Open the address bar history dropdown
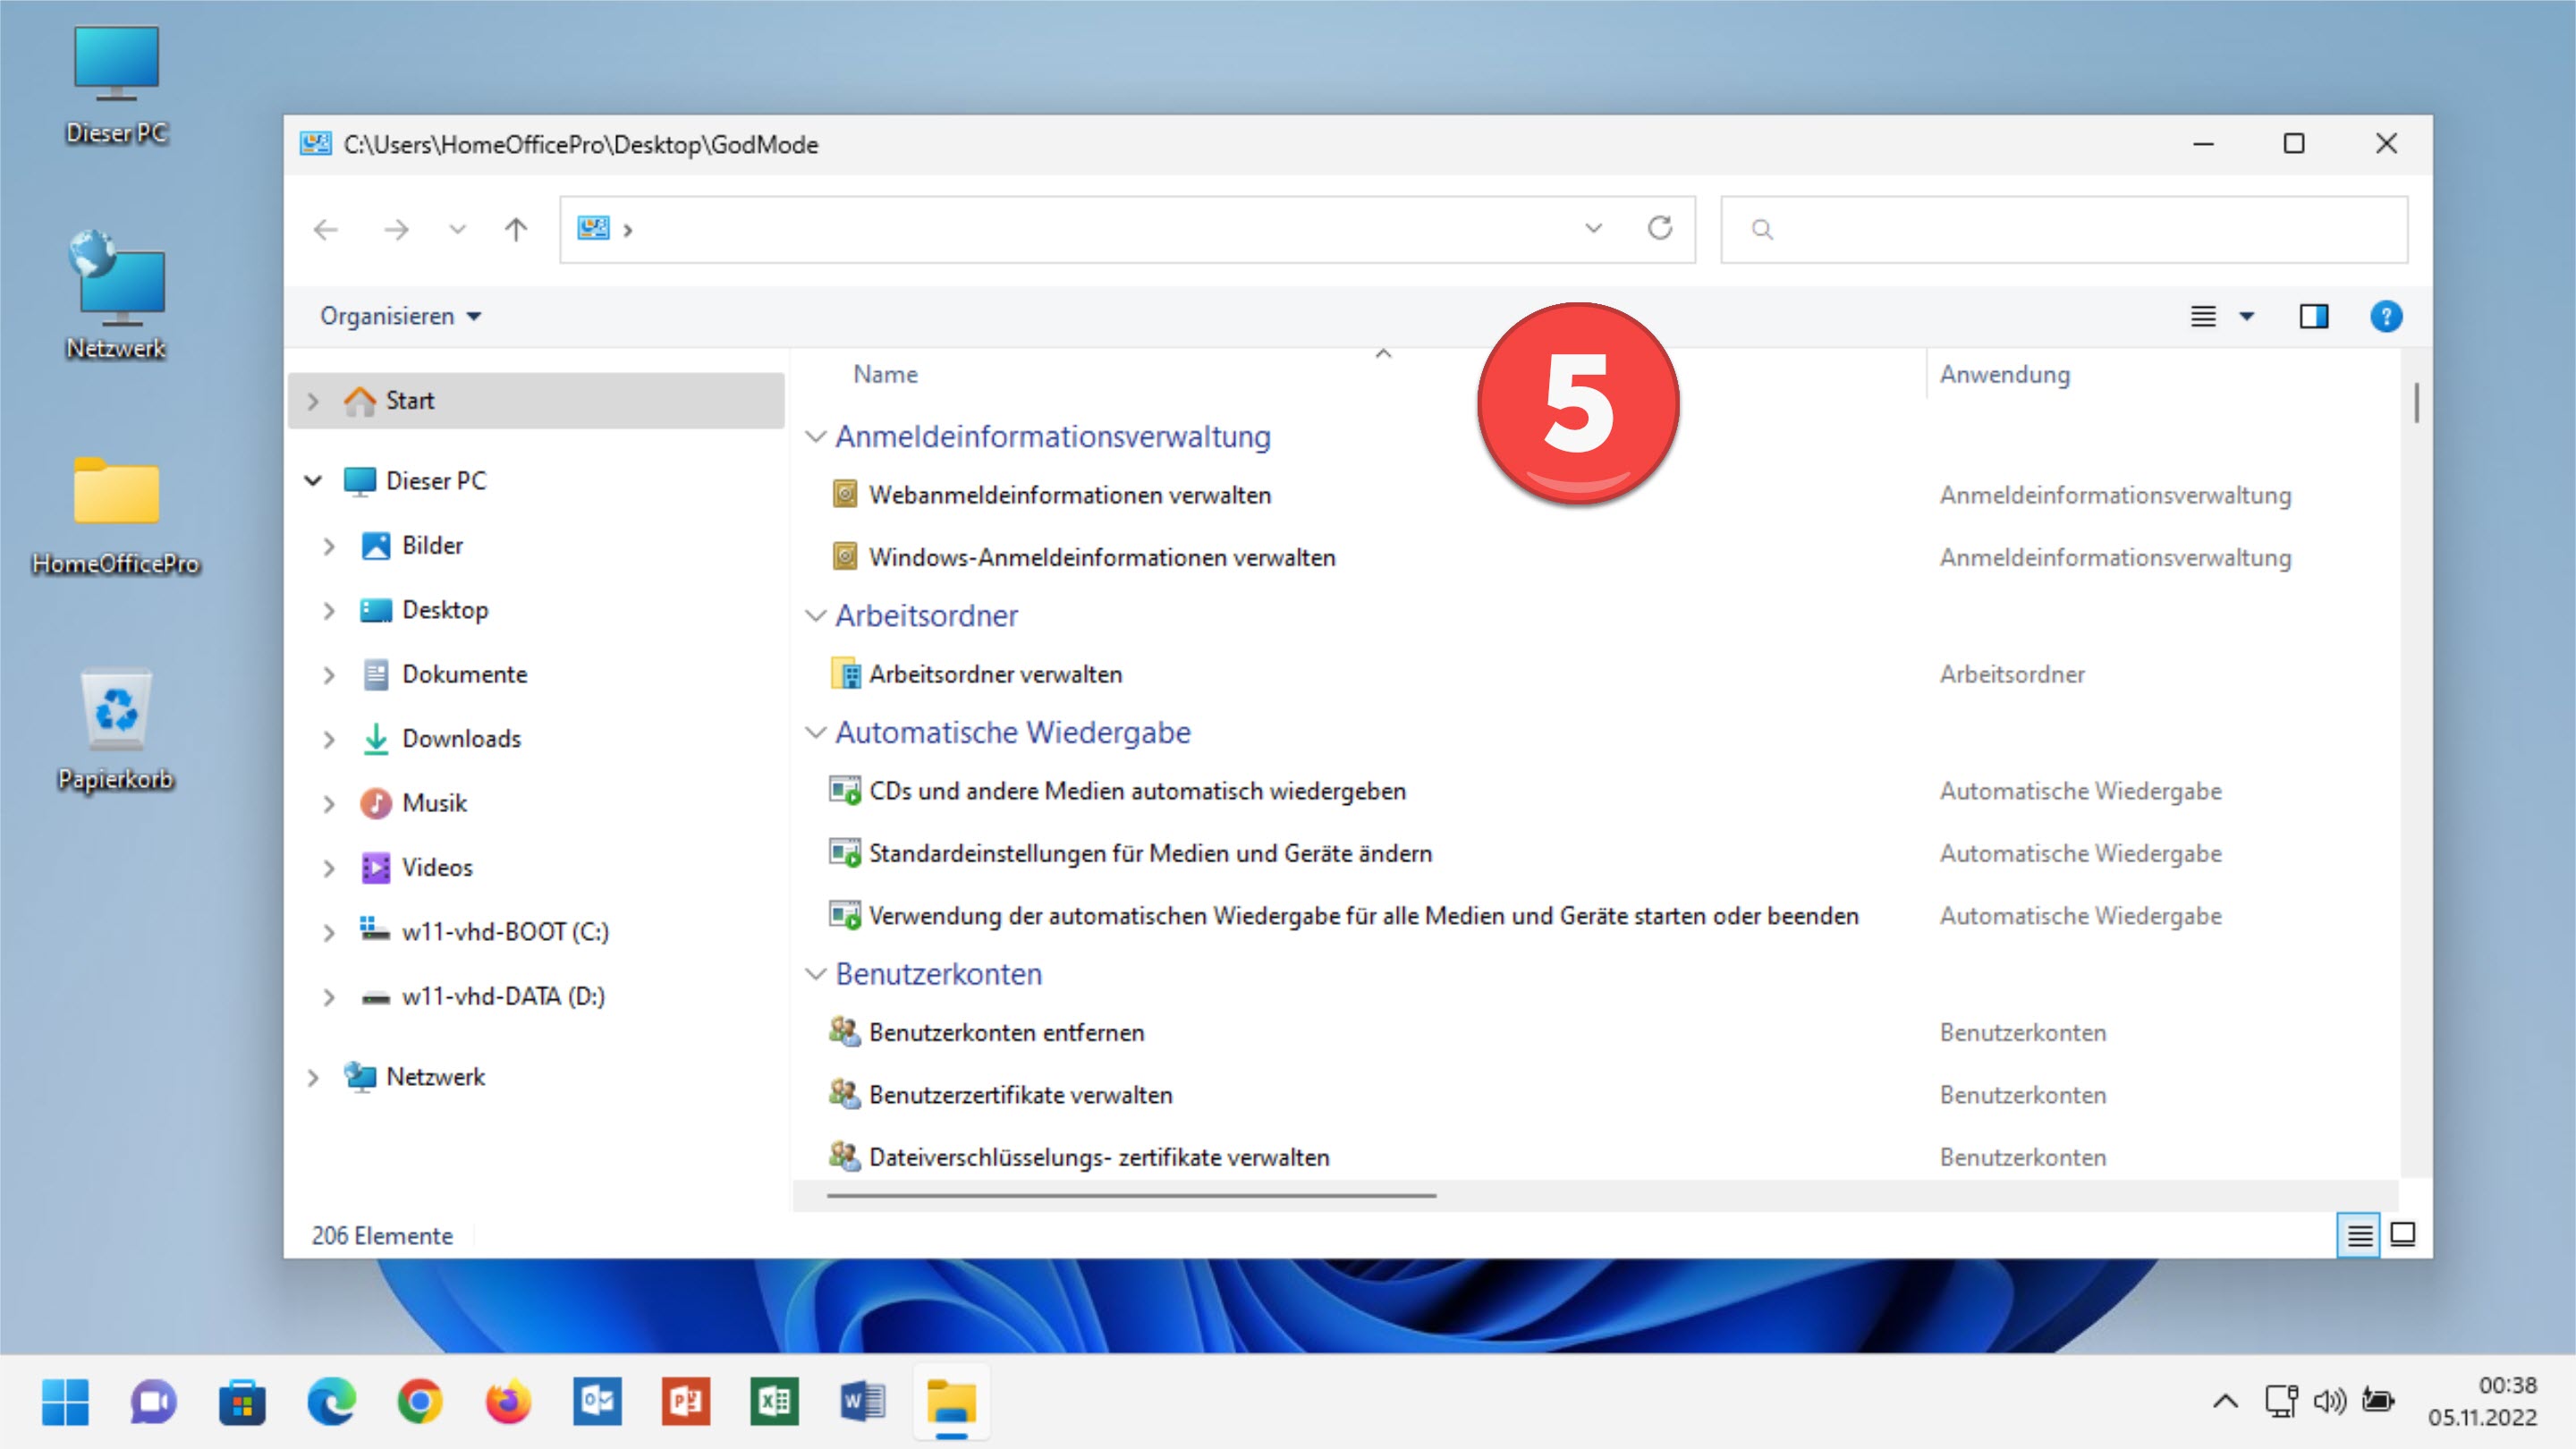The width and height of the screenshot is (2576, 1449). coord(1593,229)
